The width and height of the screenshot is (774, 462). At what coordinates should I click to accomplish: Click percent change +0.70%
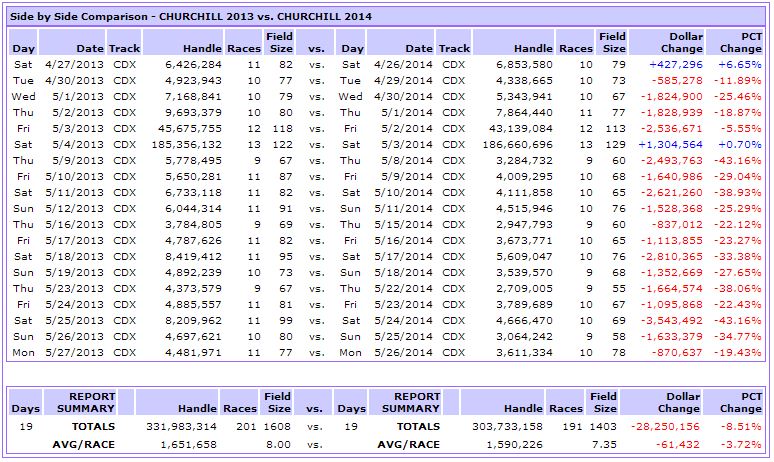pyautogui.click(x=739, y=145)
